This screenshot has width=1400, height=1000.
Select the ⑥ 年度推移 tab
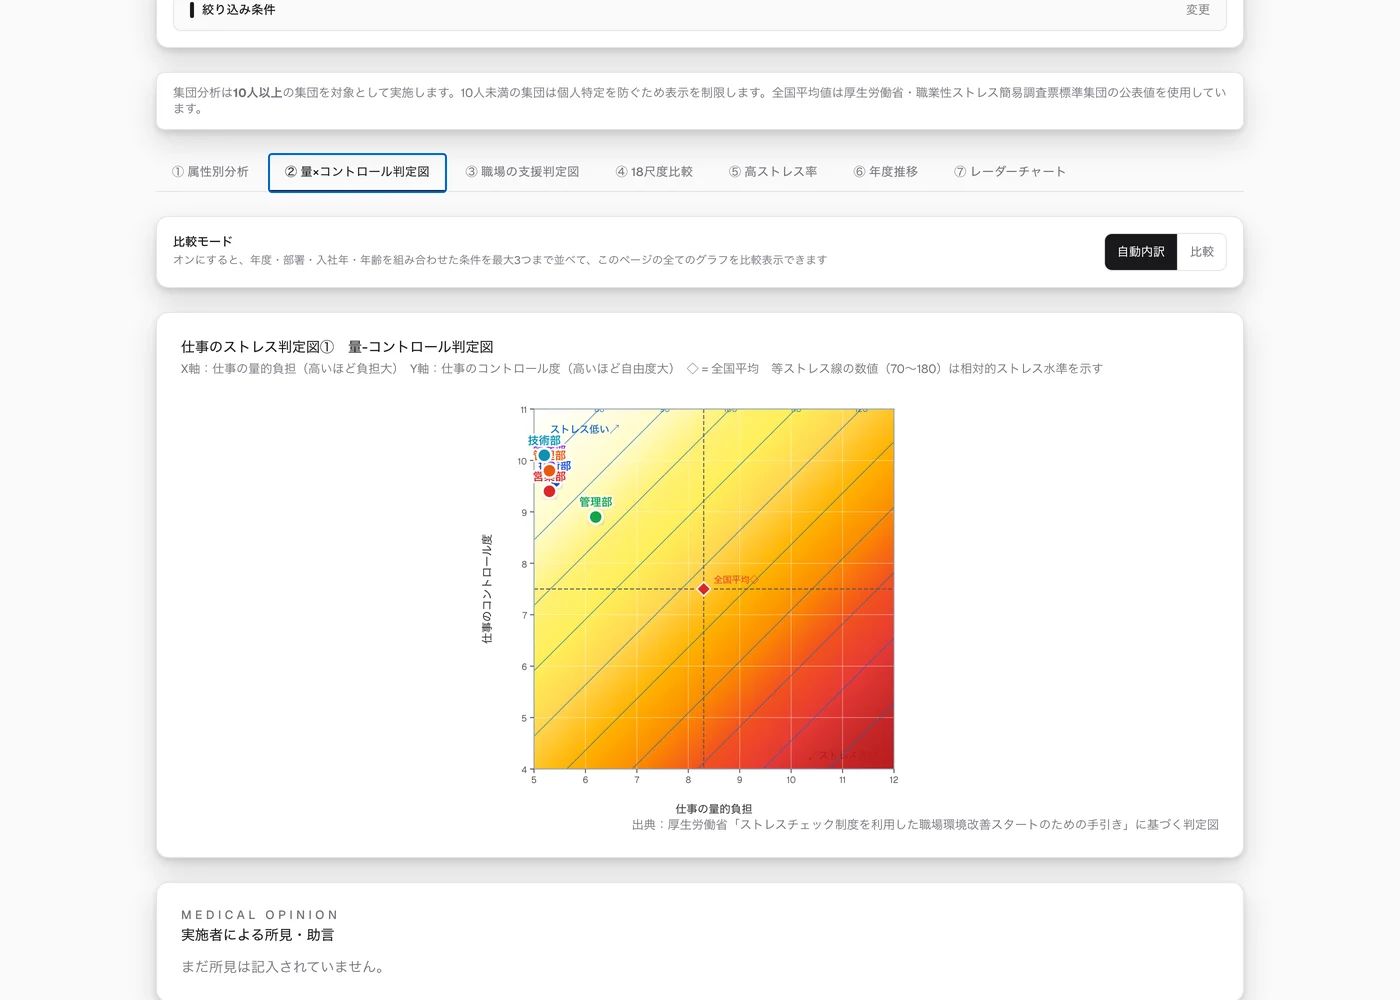886,172
